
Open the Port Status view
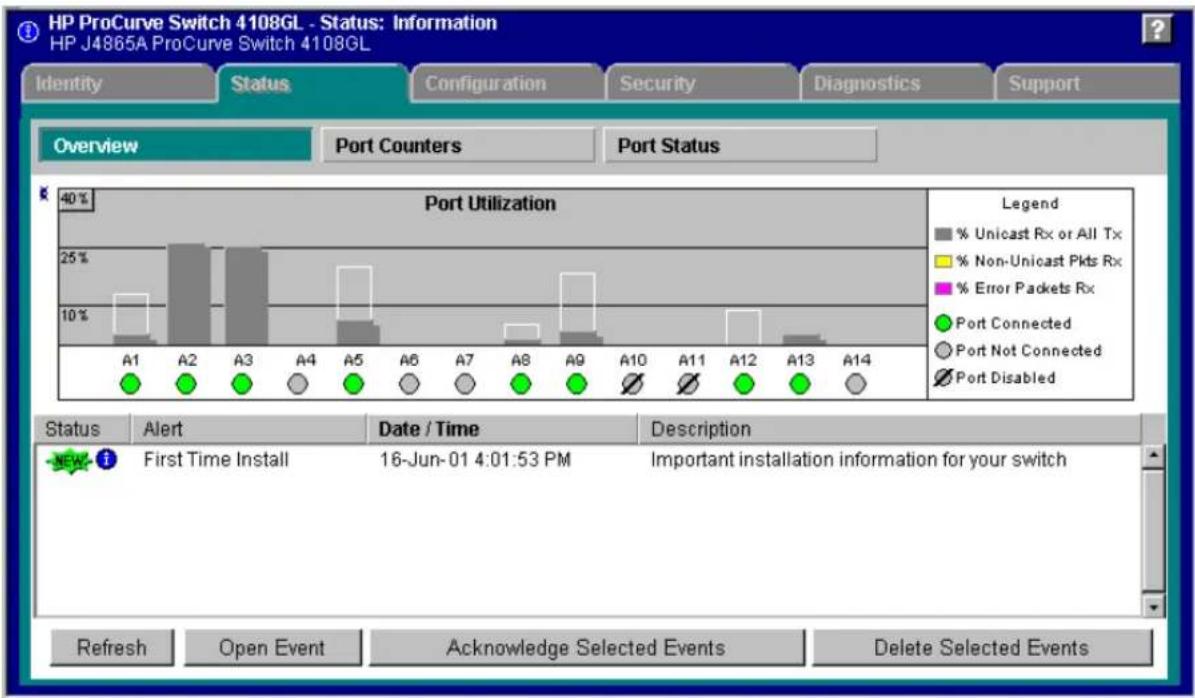coord(740,145)
